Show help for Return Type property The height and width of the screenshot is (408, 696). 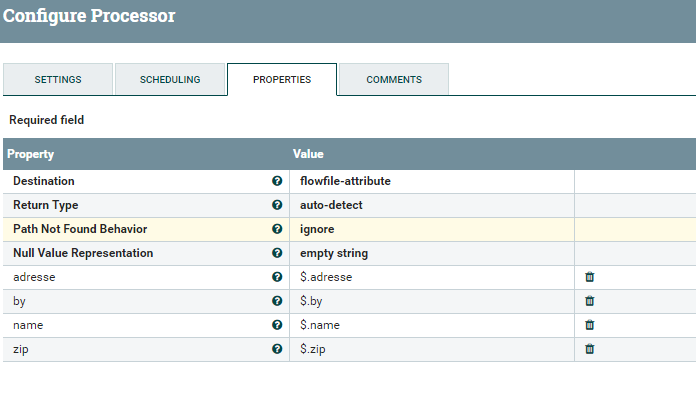point(277,205)
